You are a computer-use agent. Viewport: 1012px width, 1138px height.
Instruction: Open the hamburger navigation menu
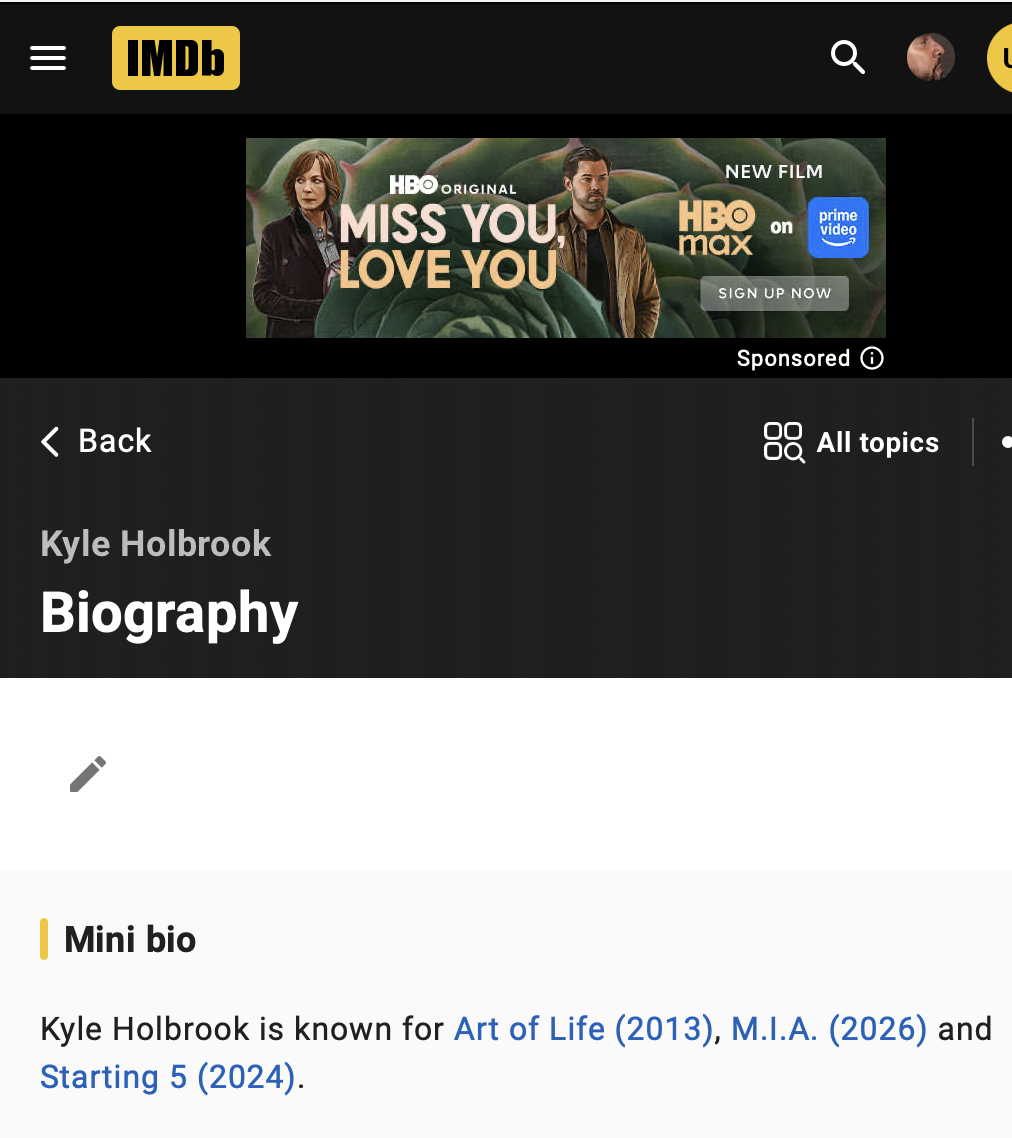(48, 58)
